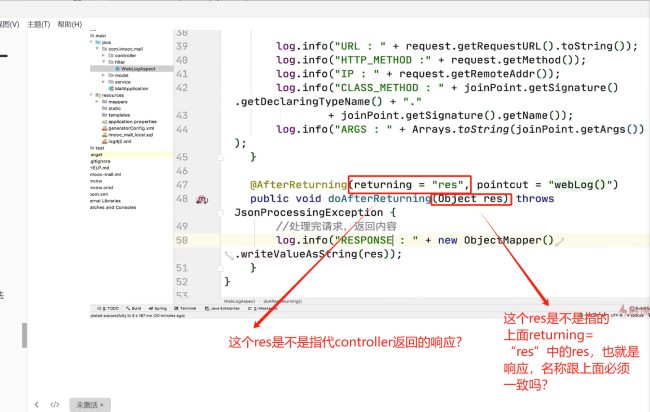Viewport: 650px width, 412px height.
Task: Click the AOP advice gutter icon on line 48
Action: tap(202, 199)
